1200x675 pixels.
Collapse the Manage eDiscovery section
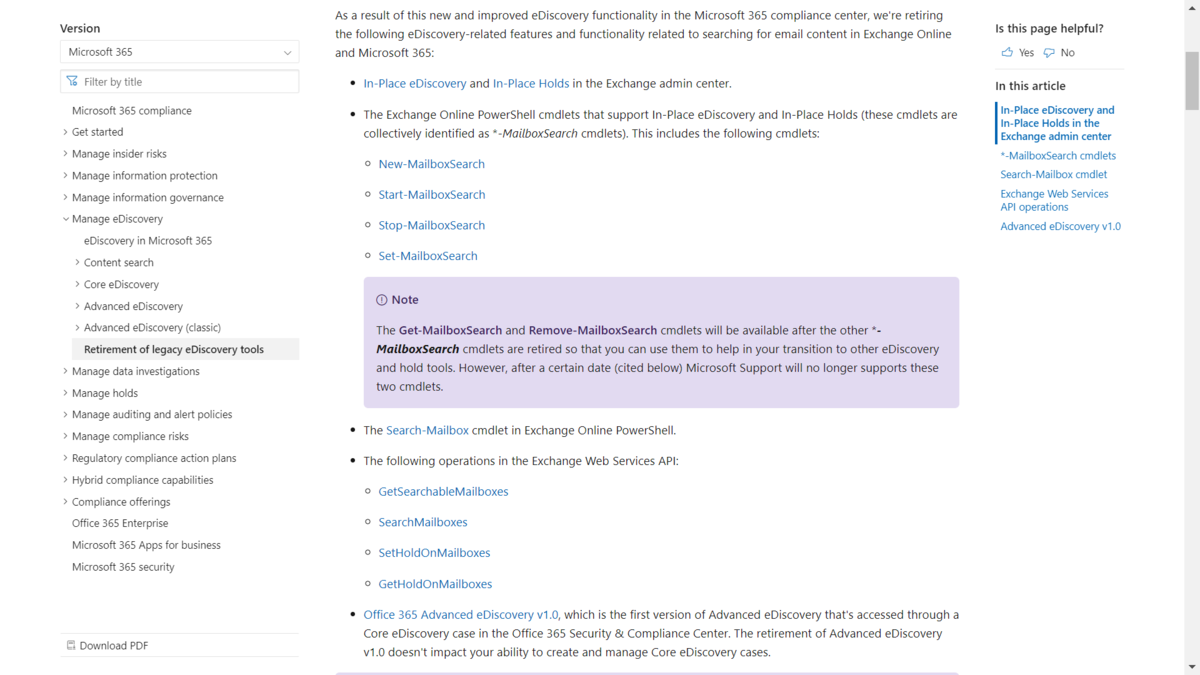coord(66,219)
